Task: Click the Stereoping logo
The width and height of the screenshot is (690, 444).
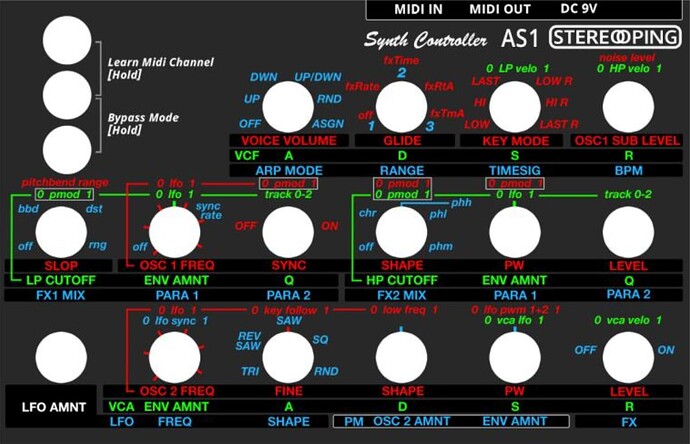Action: click(x=615, y=37)
